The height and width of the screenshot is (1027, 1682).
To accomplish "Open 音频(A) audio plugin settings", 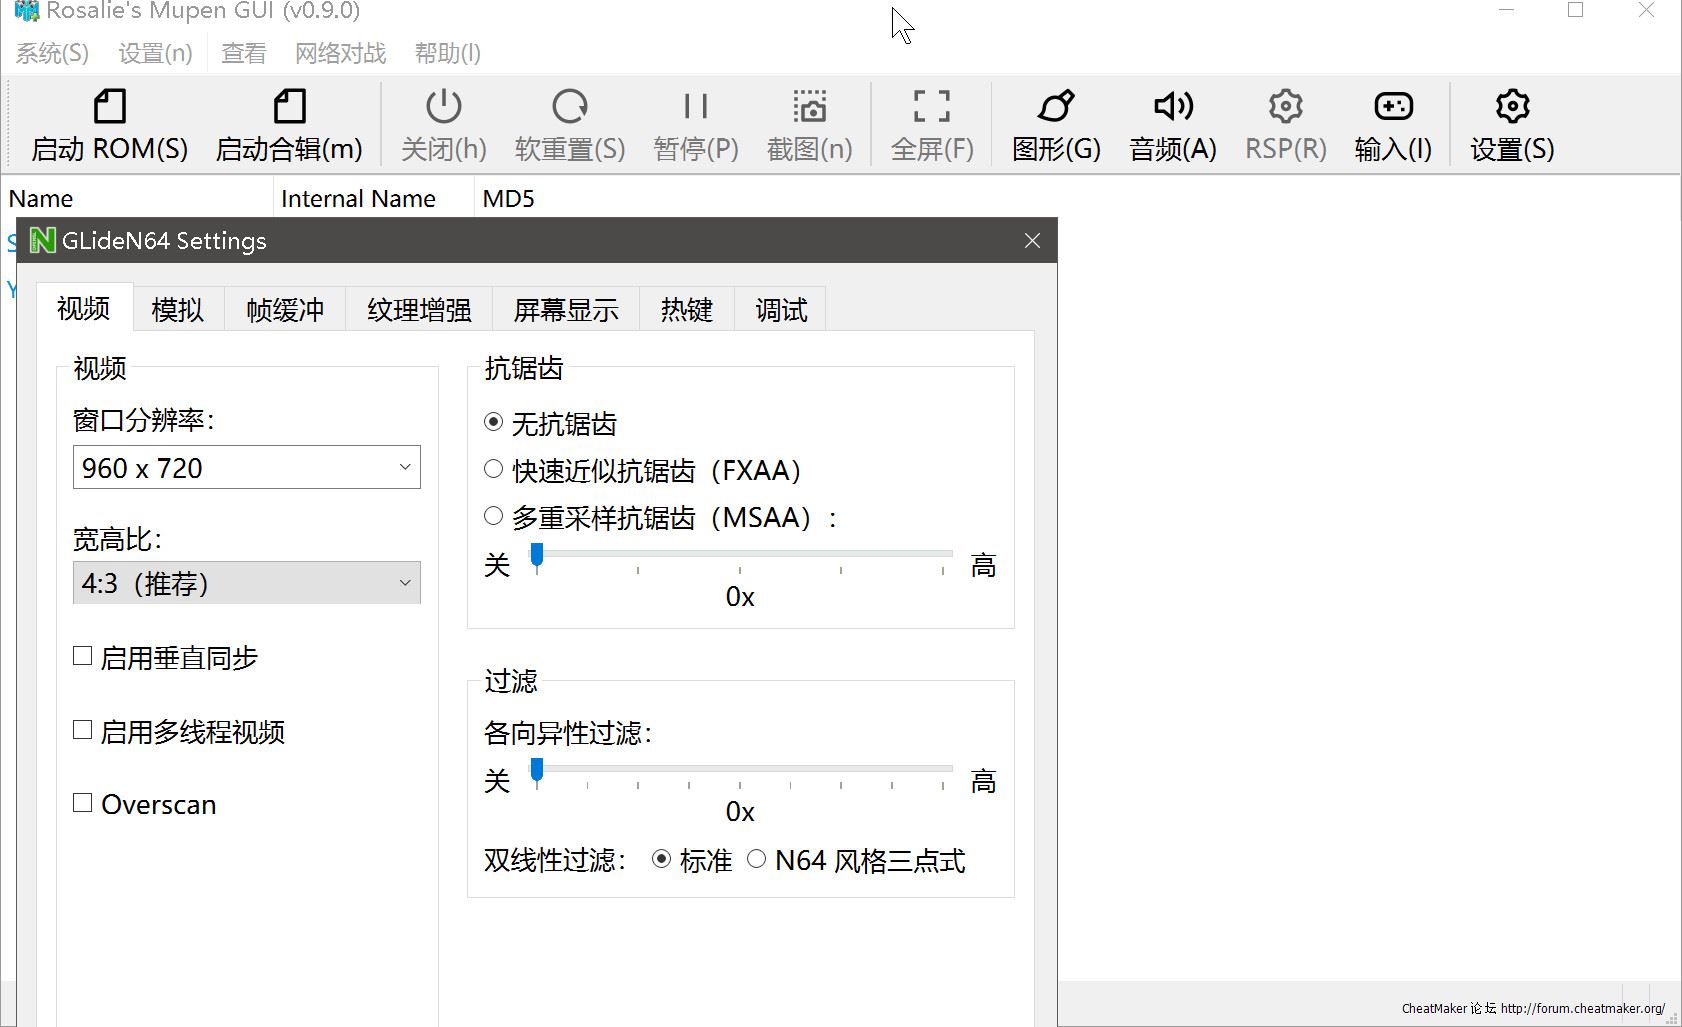I will pos(1173,125).
